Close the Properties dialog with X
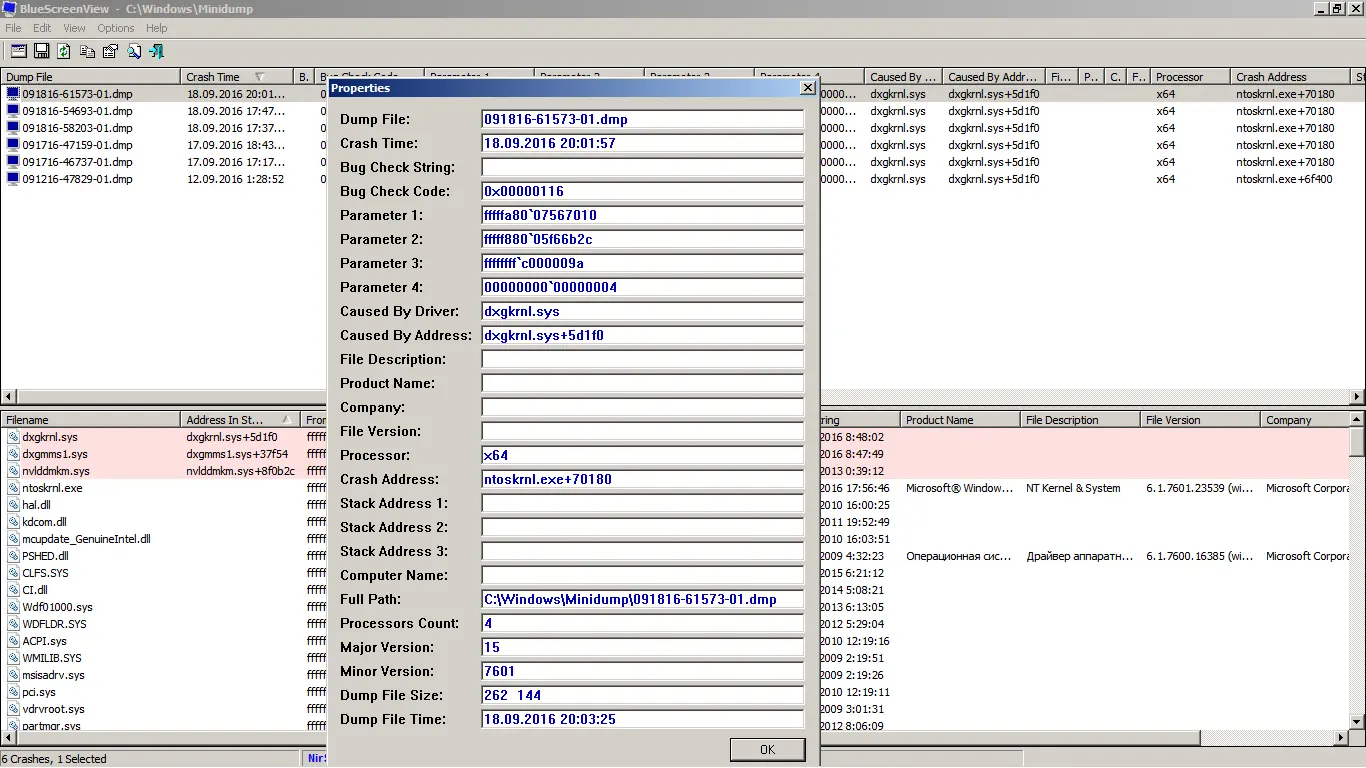The width and height of the screenshot is (1366, 768). point(807,88)
